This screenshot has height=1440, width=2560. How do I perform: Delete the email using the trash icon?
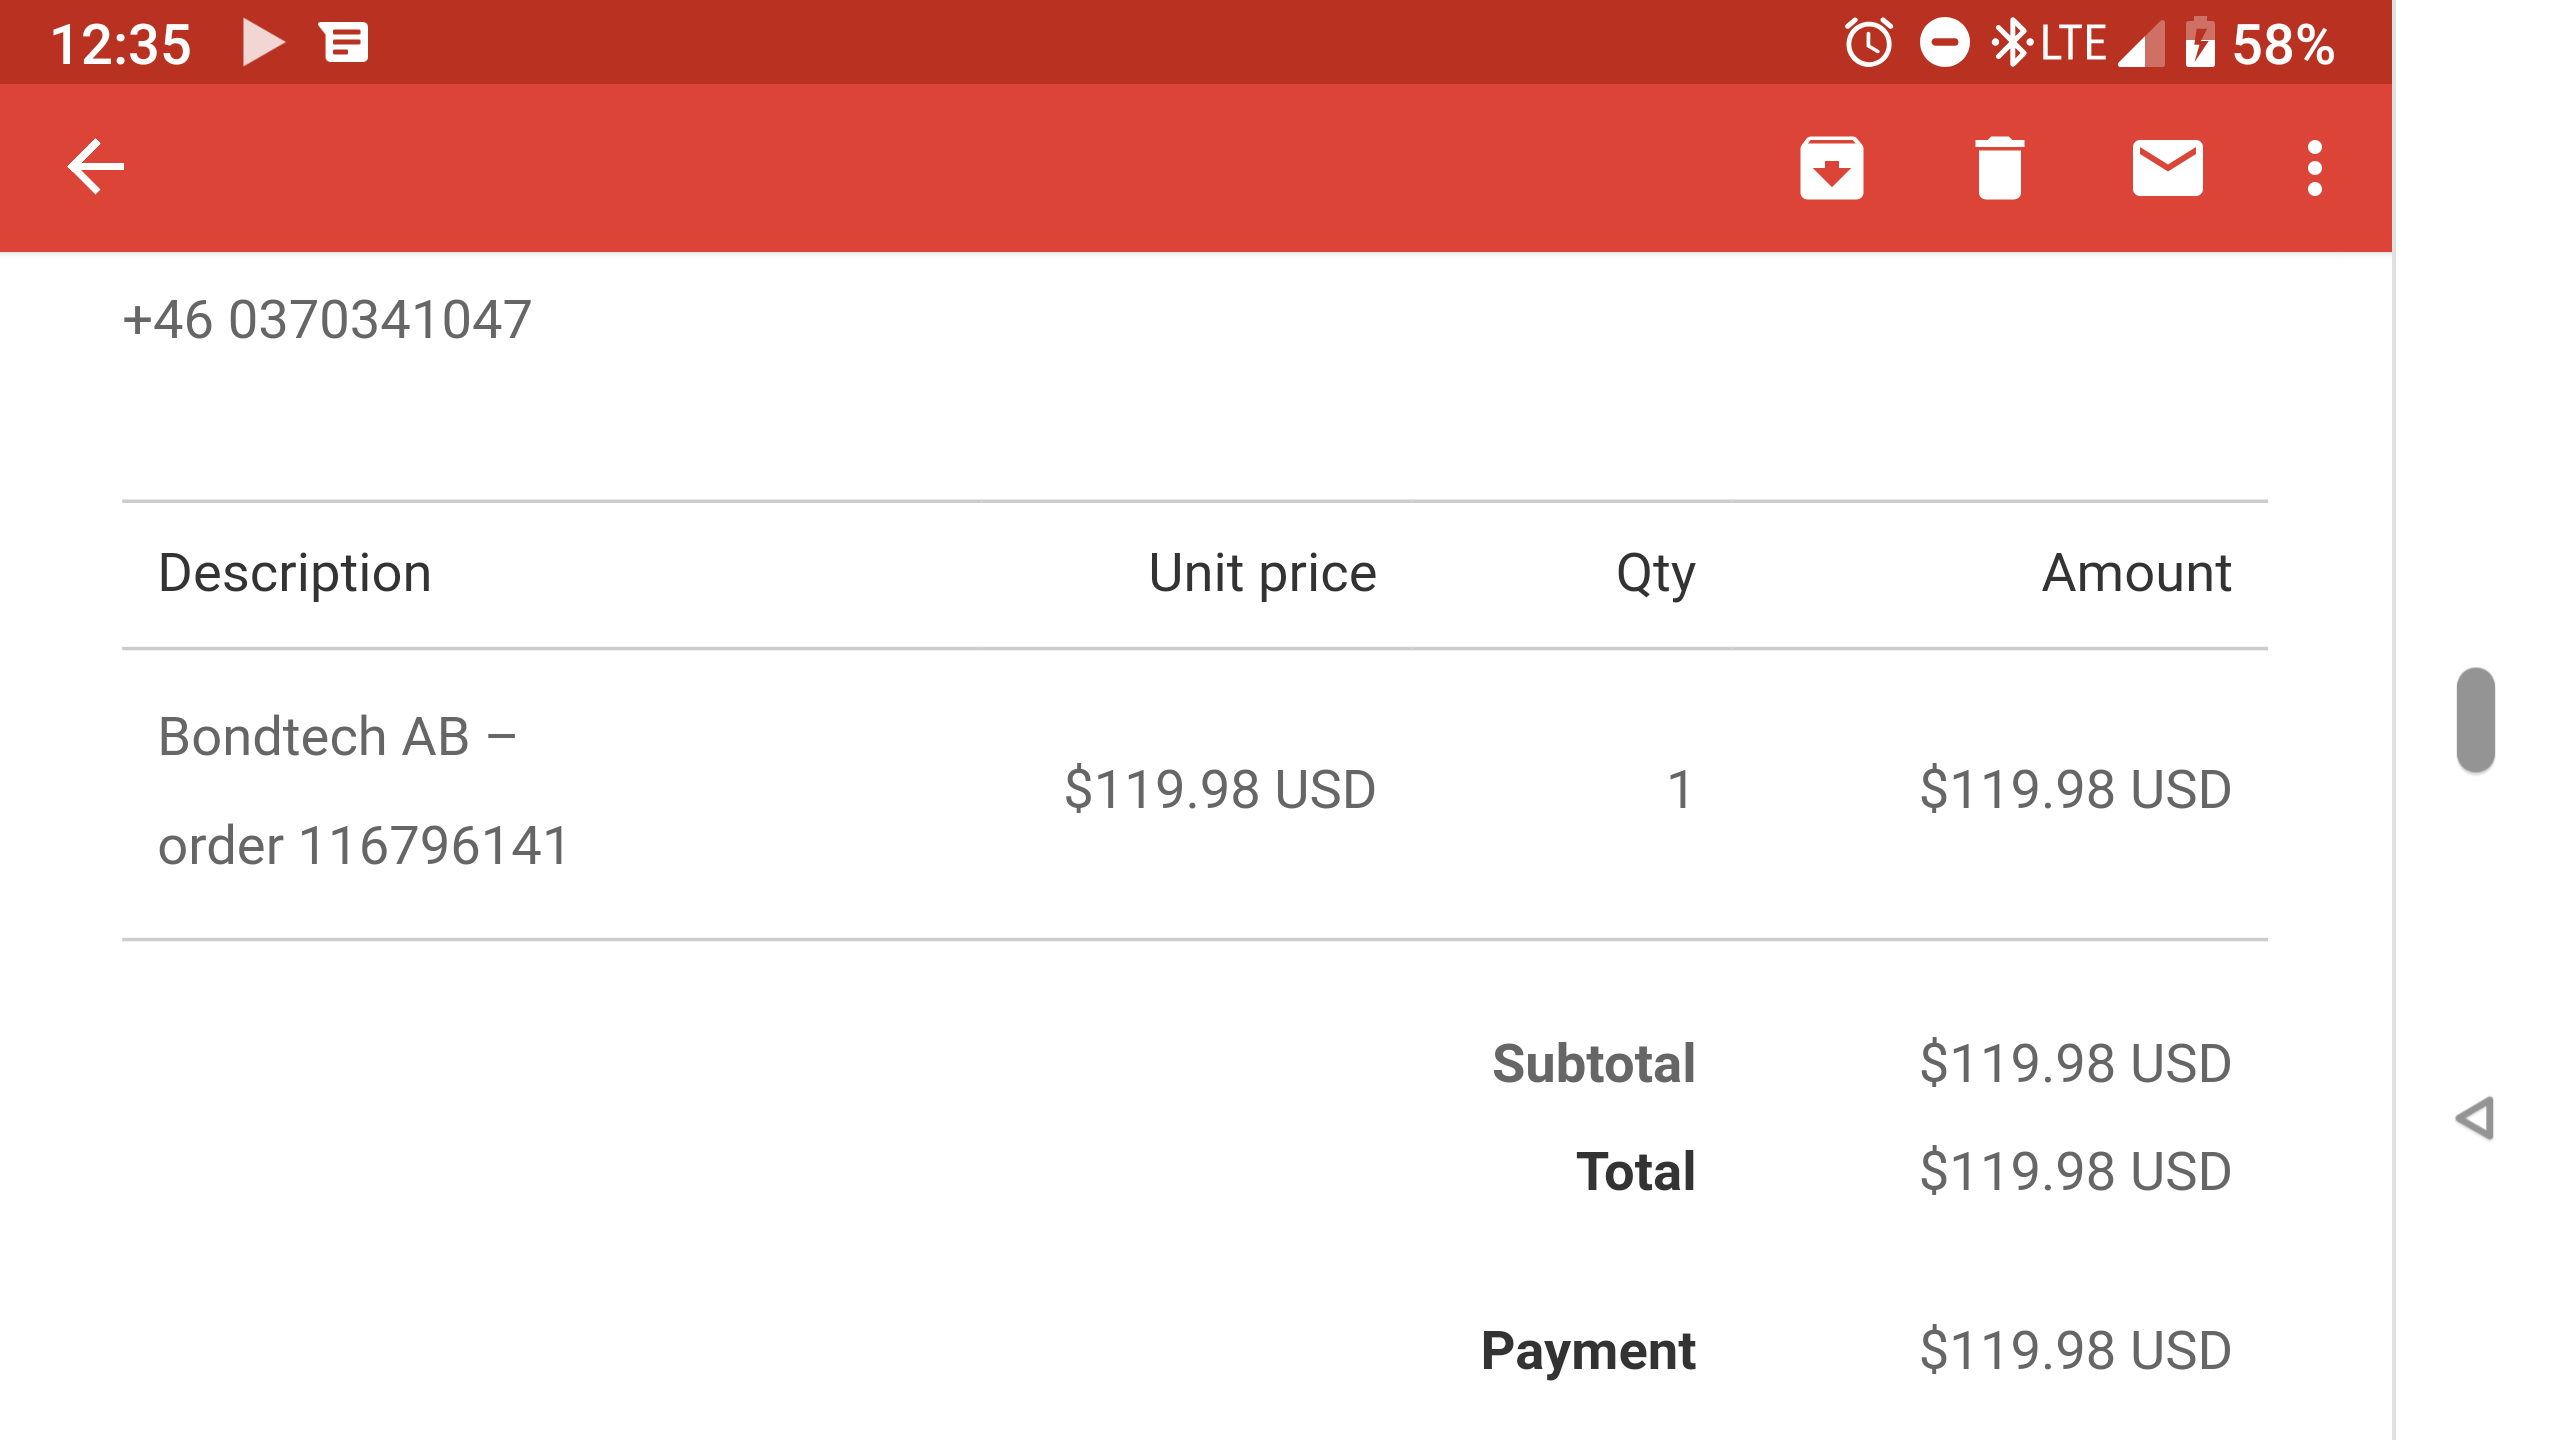pyautogui.click(x=1999, y=168)
